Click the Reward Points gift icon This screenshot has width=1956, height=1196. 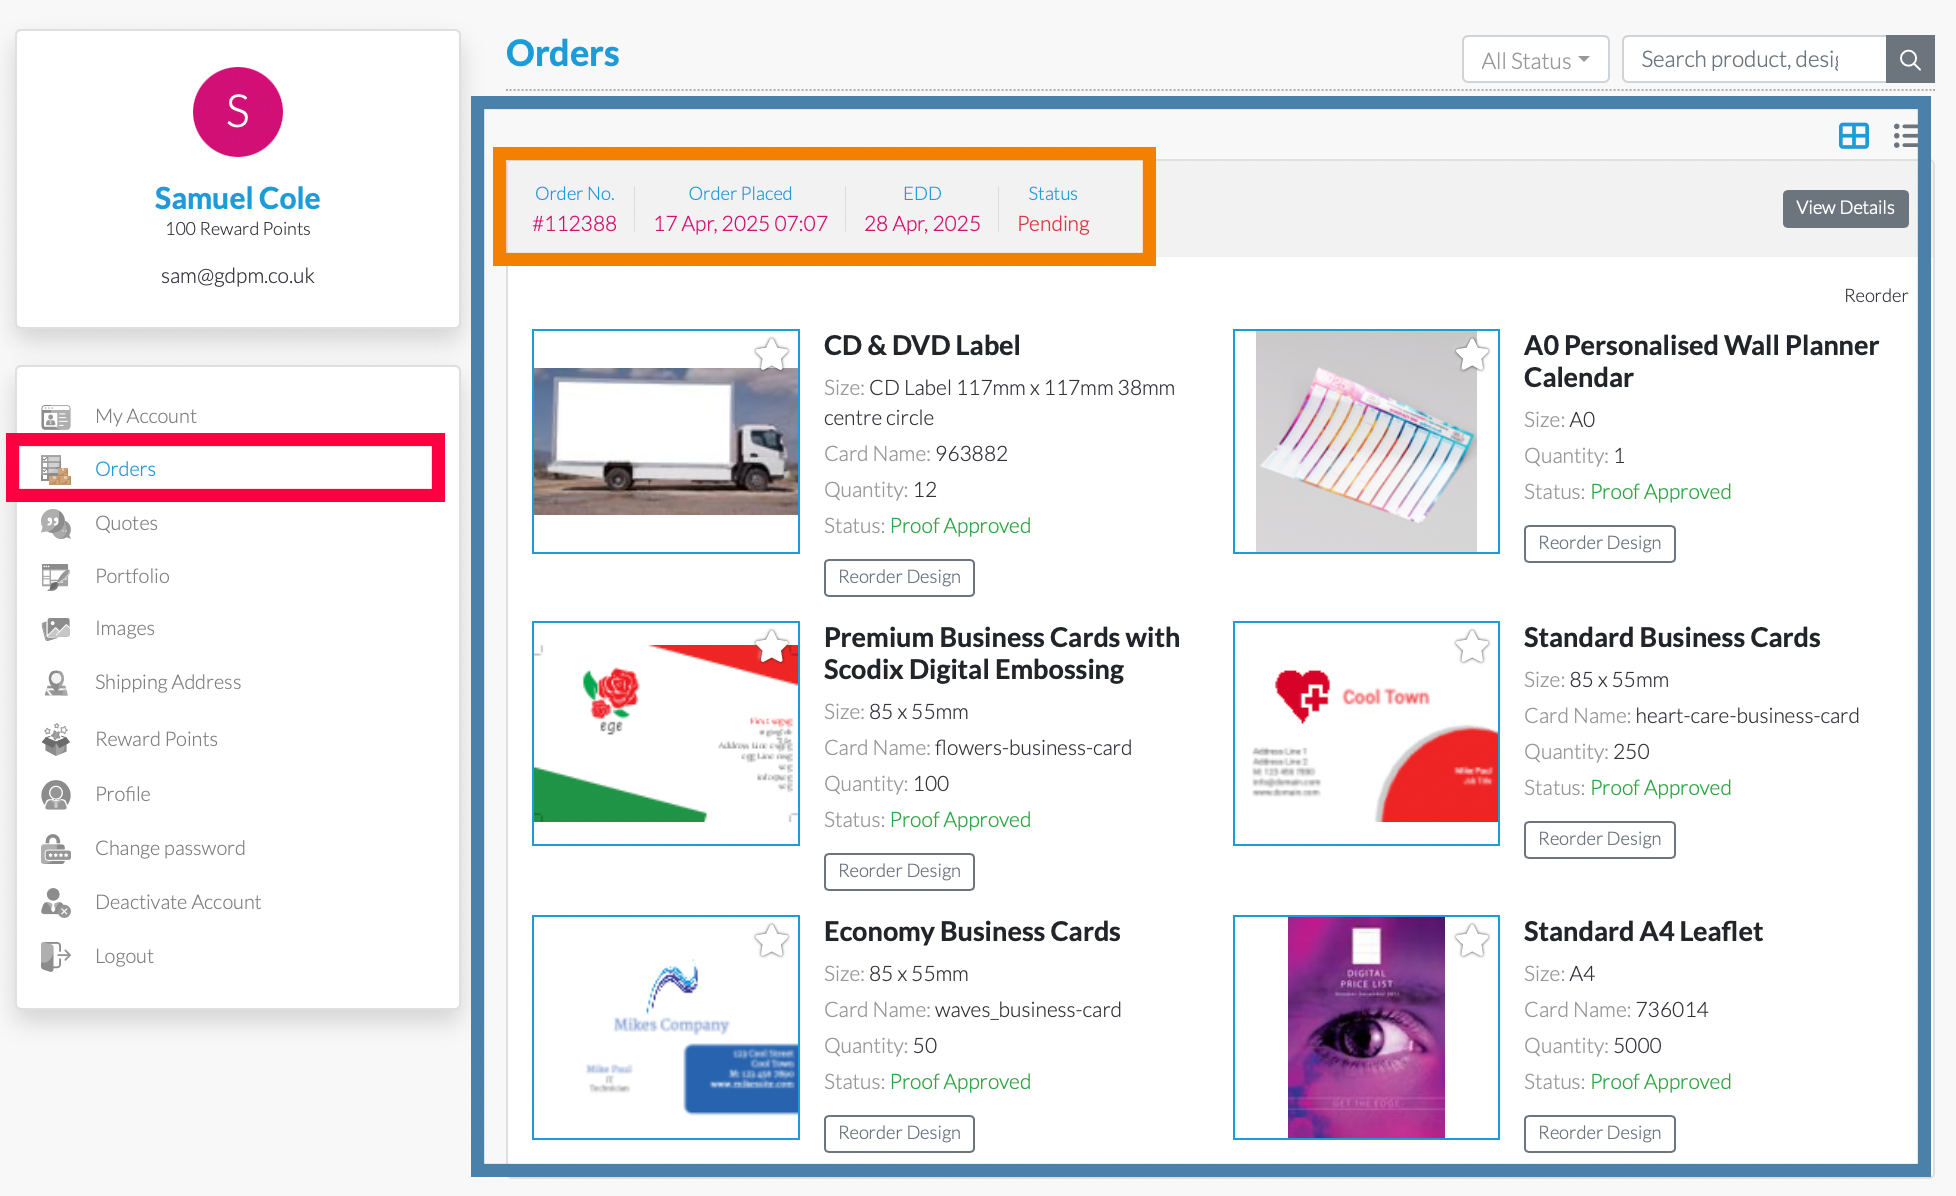[x=56, y=739]
